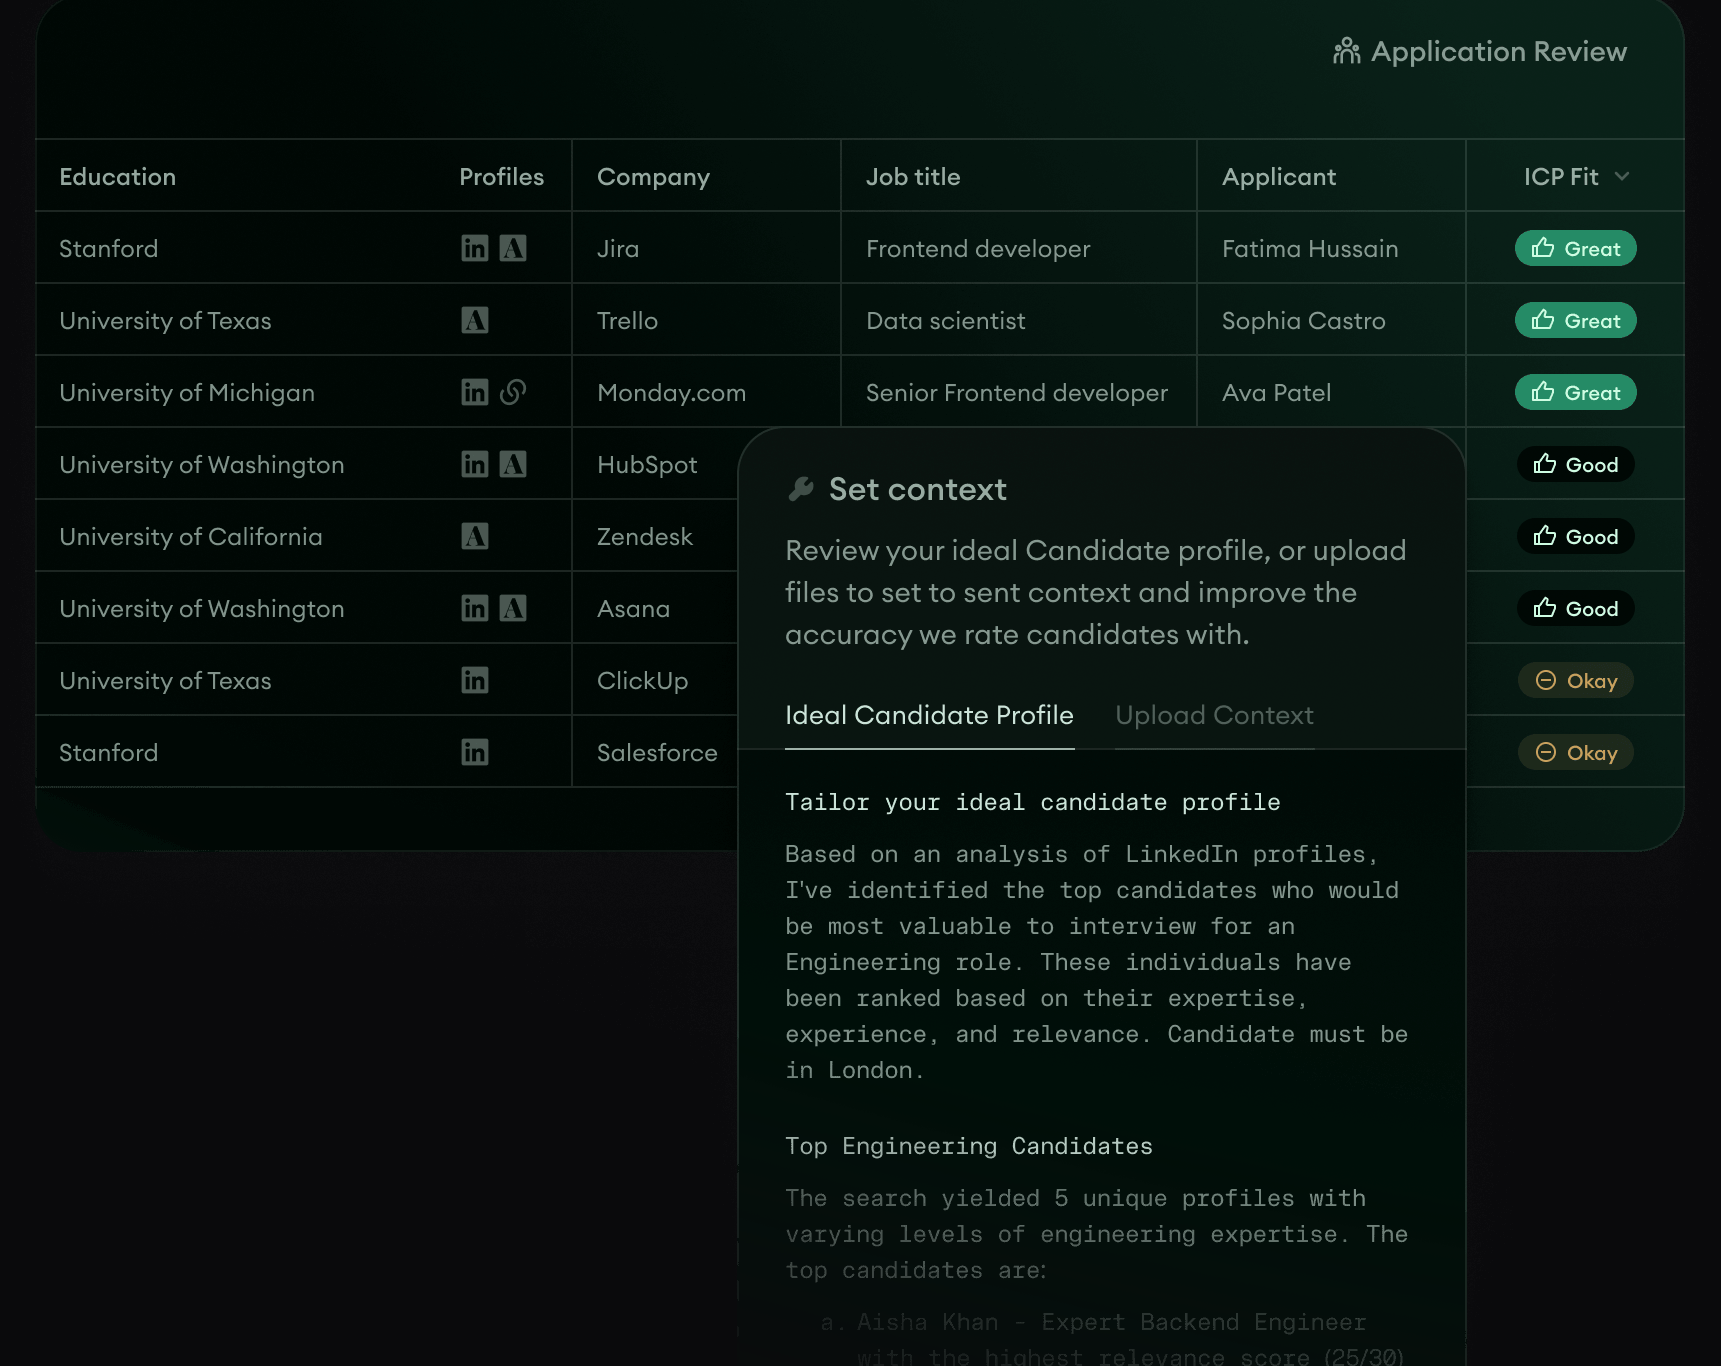Click the Applicant column header
The image size is (1721, 1366).
point(1279,177)
